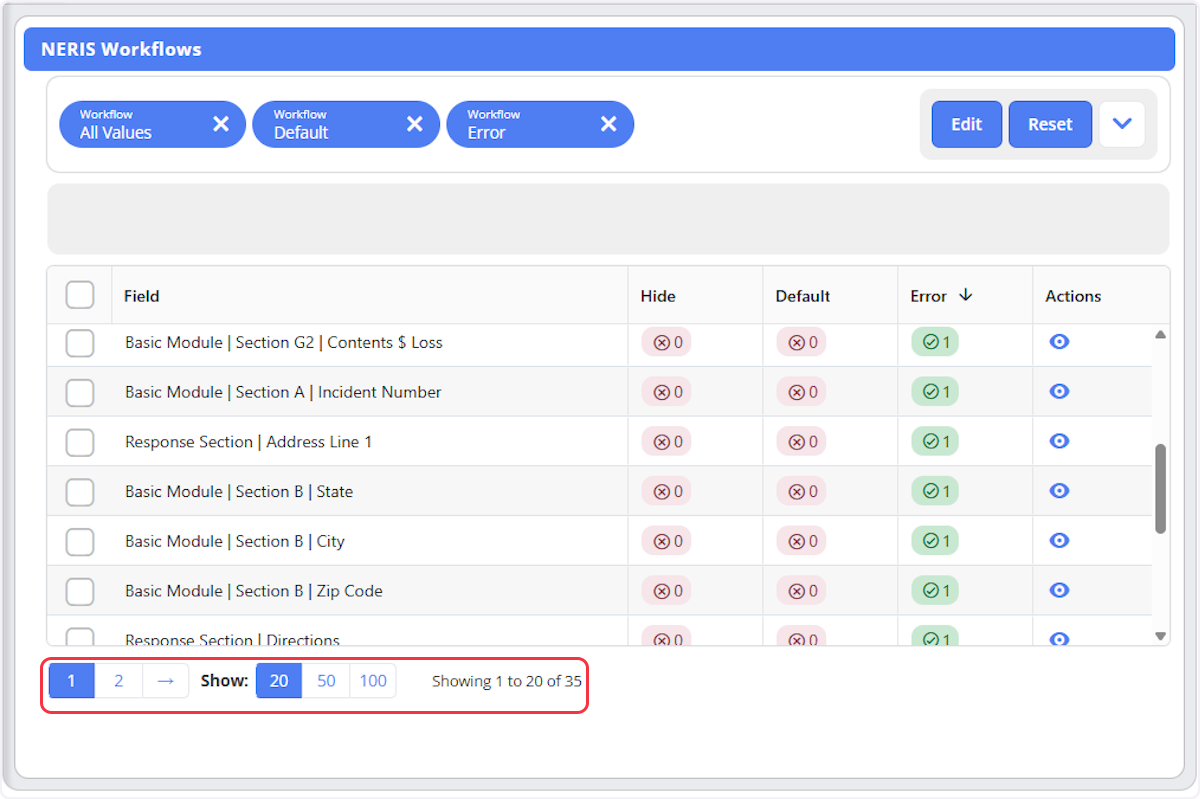Show 100 rows per page

point(373,681)
